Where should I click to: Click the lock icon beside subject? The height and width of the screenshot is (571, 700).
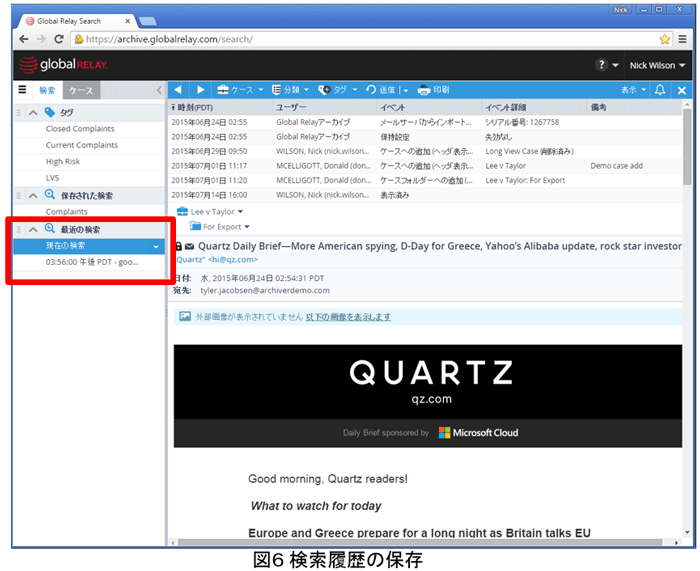pyautogui.click(x=179, y=246)
